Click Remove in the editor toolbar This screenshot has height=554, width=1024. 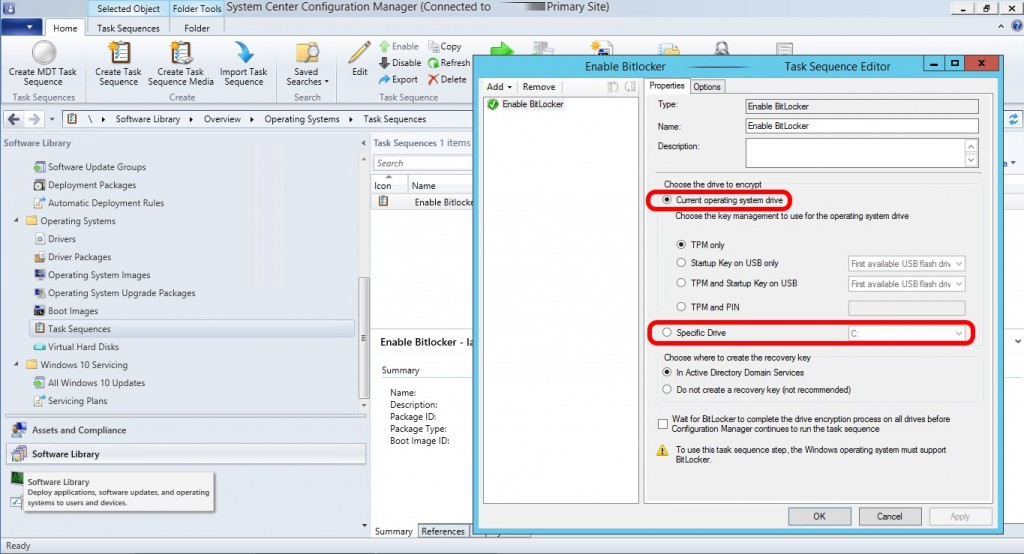coord(539,86)
